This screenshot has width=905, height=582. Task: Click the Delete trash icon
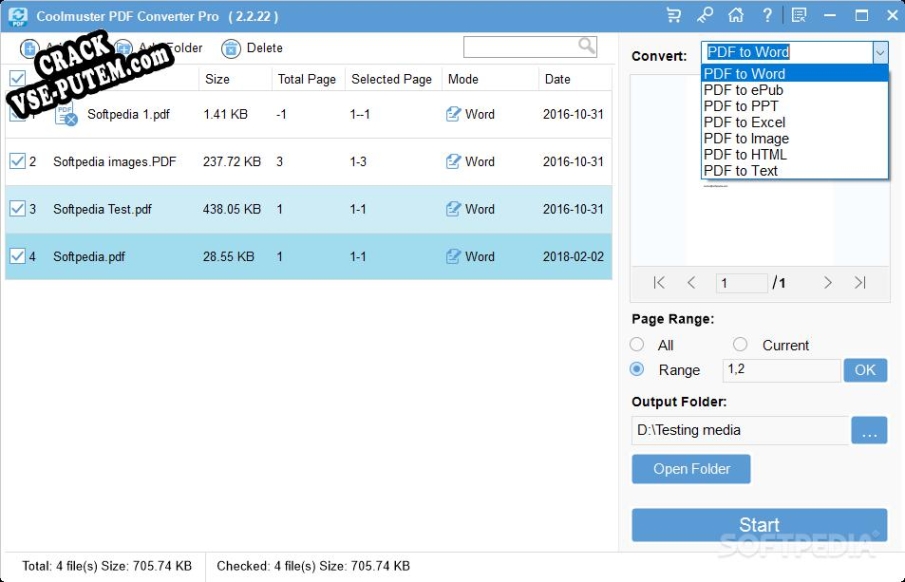click(x=230, y=48)
